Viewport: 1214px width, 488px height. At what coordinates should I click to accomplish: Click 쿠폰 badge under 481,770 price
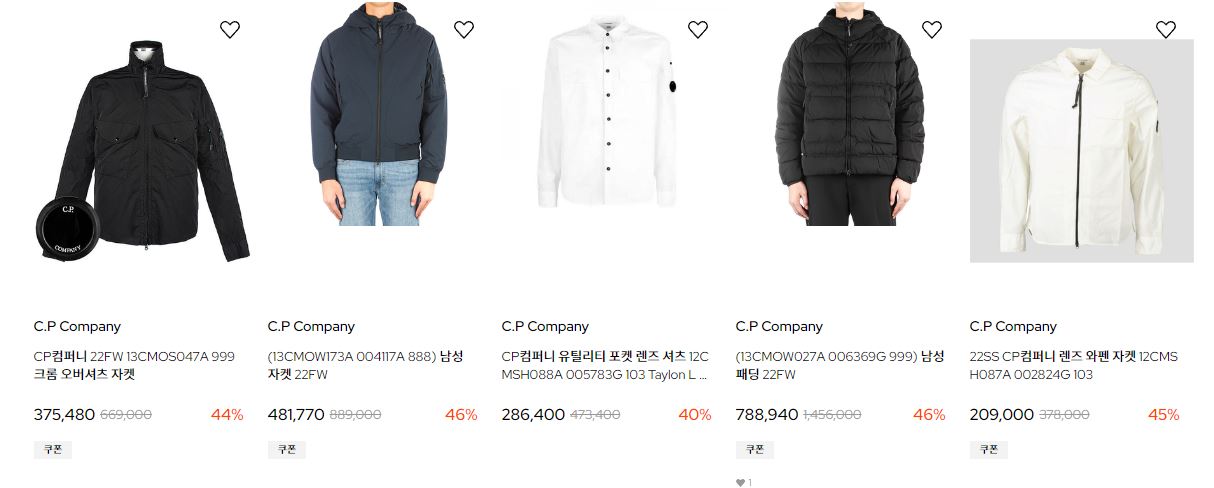tap(287, 450)
